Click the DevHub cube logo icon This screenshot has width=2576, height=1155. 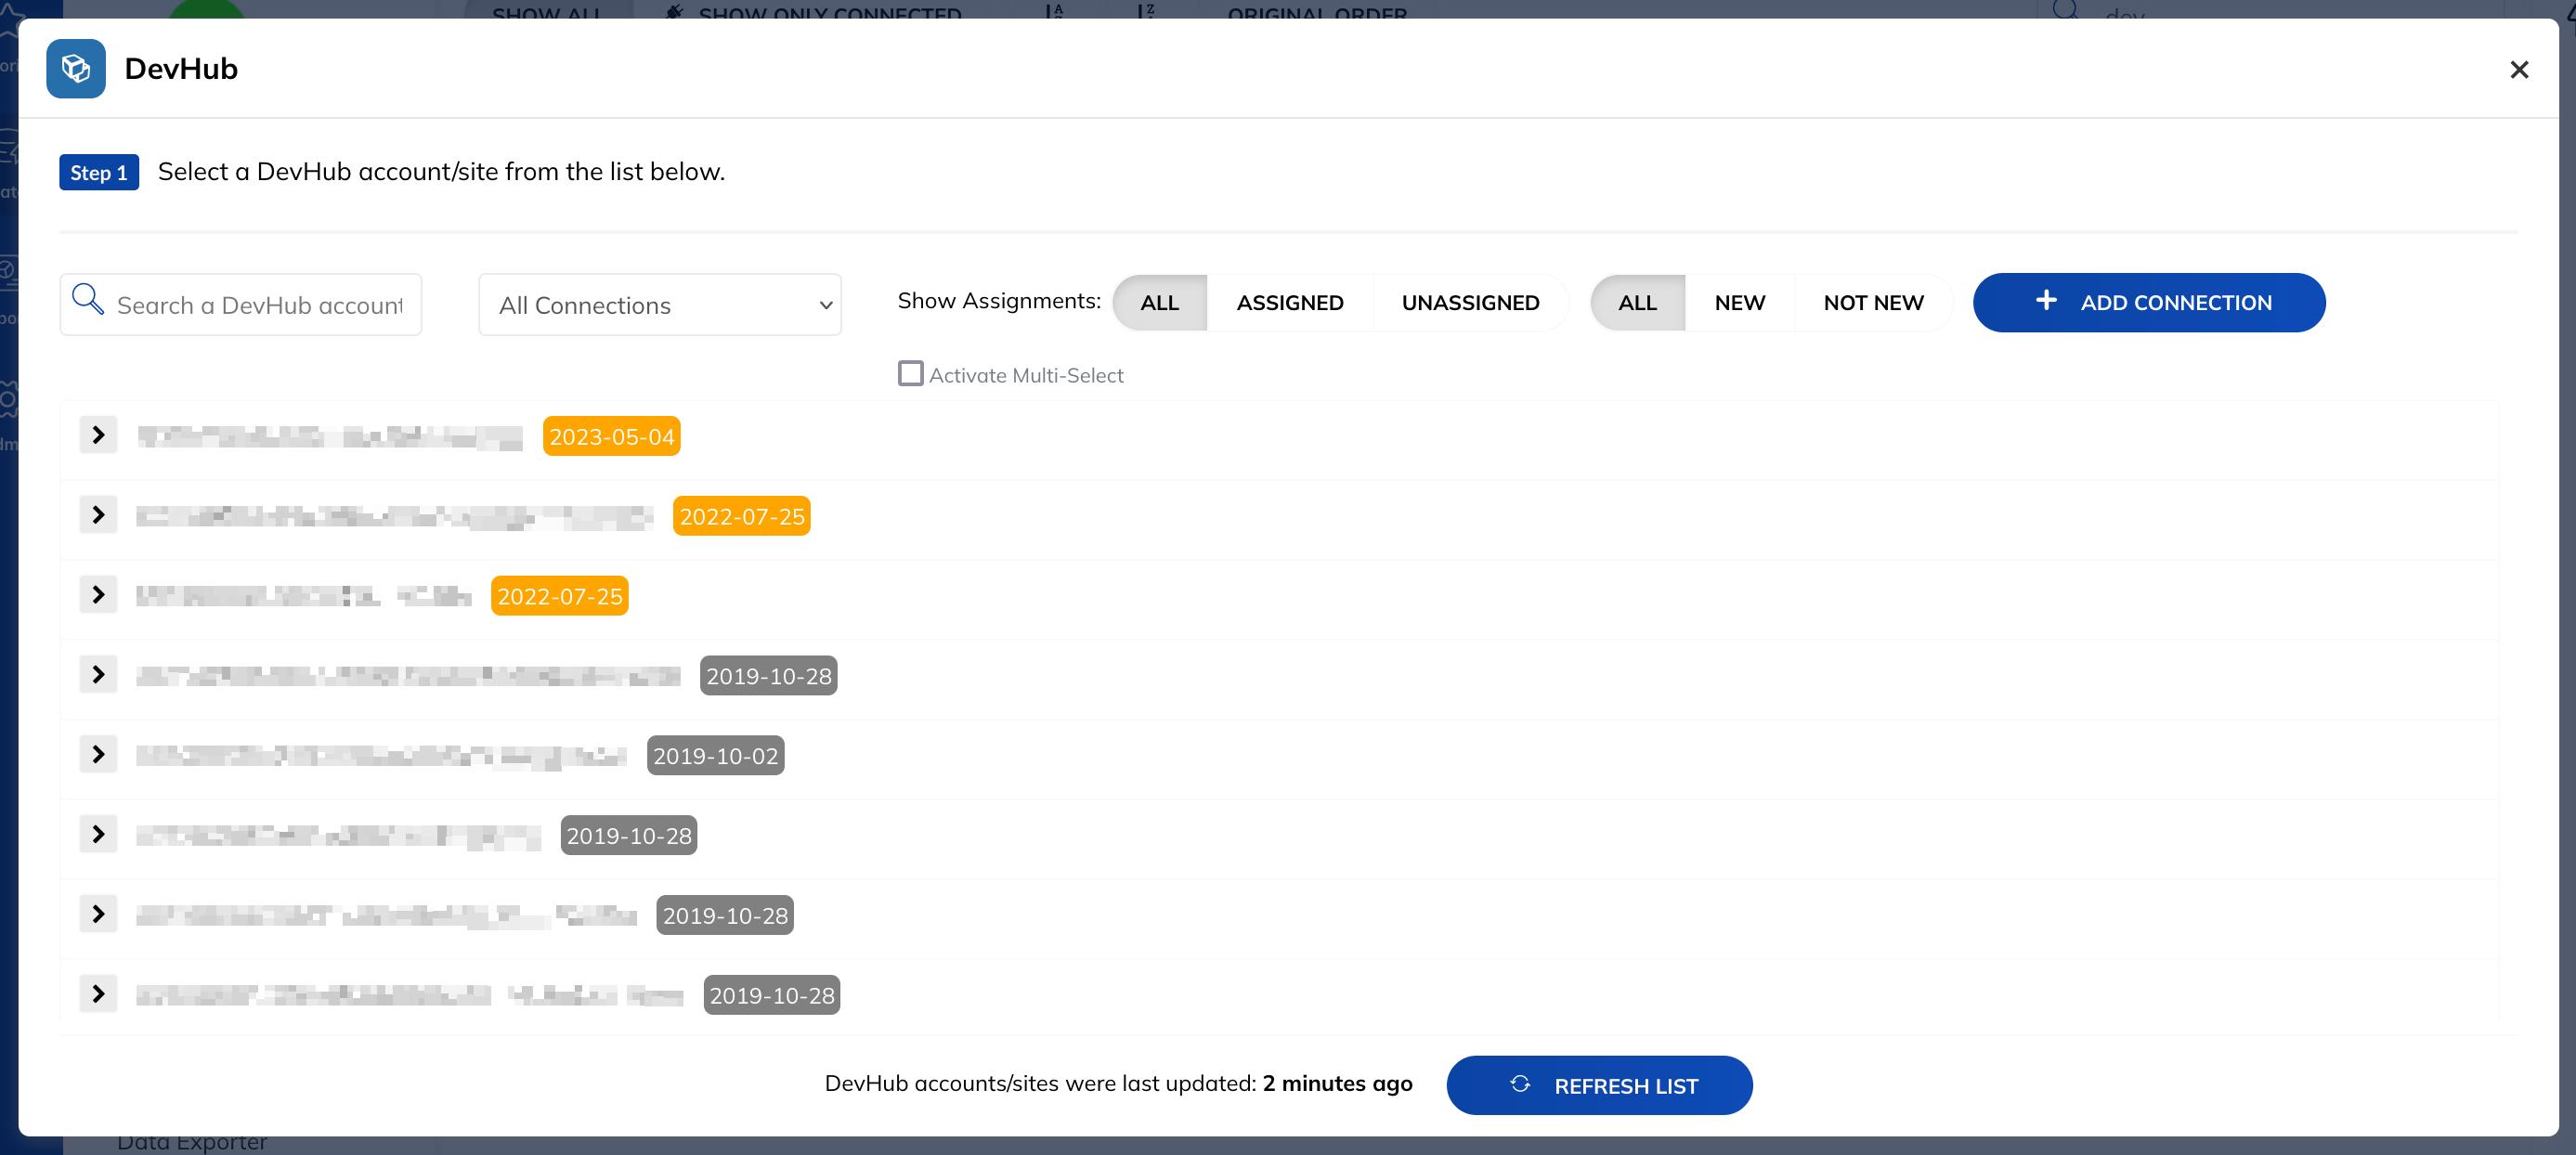click(76, 68)
